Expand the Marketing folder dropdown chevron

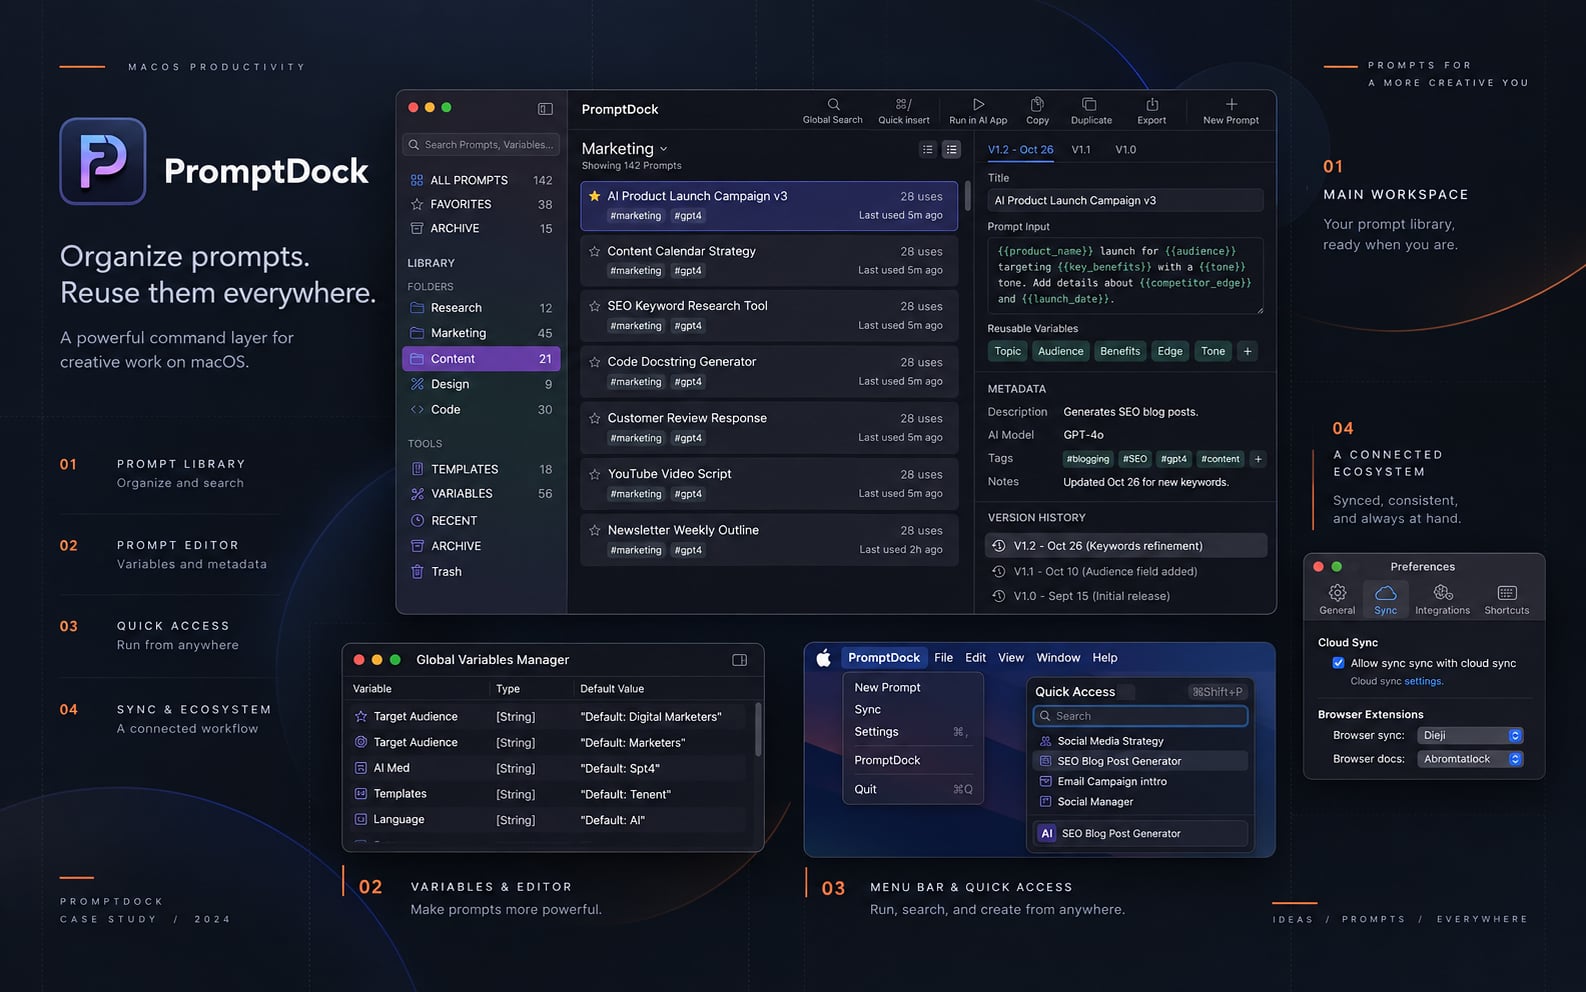[x=663, y=149]
